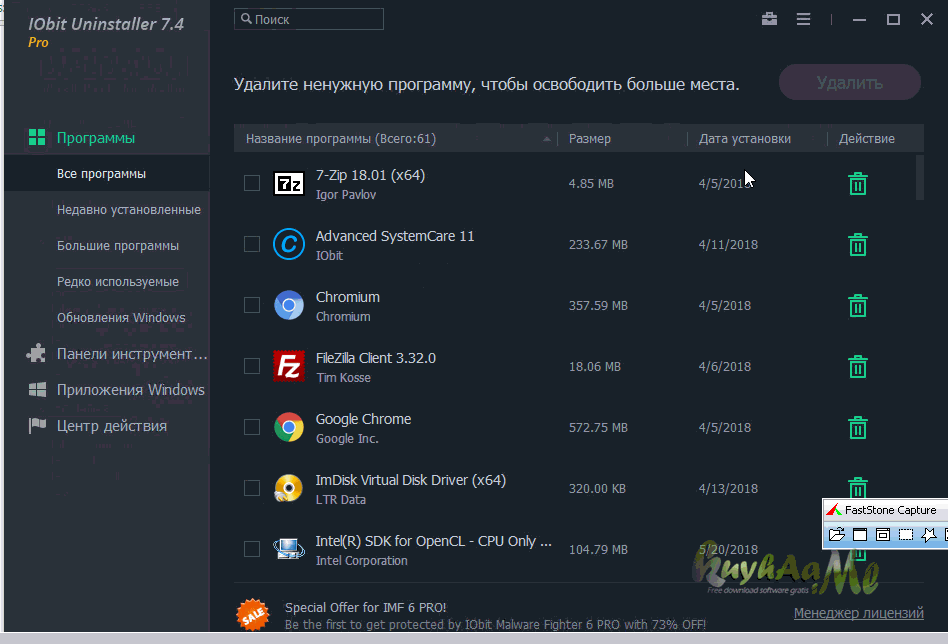This screenshot has width=948, height=644.
Task: Click the orange SALE badge icon
Action: coord(253,615)
